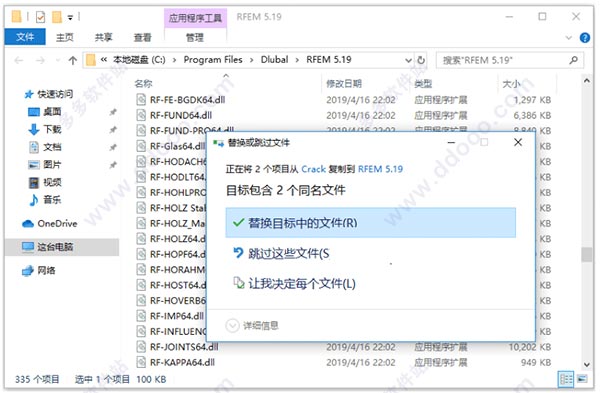Select the file RF-FUND64.dll
Screen dimensions: 600x393
pyautogui.click(x=181, y=115)
